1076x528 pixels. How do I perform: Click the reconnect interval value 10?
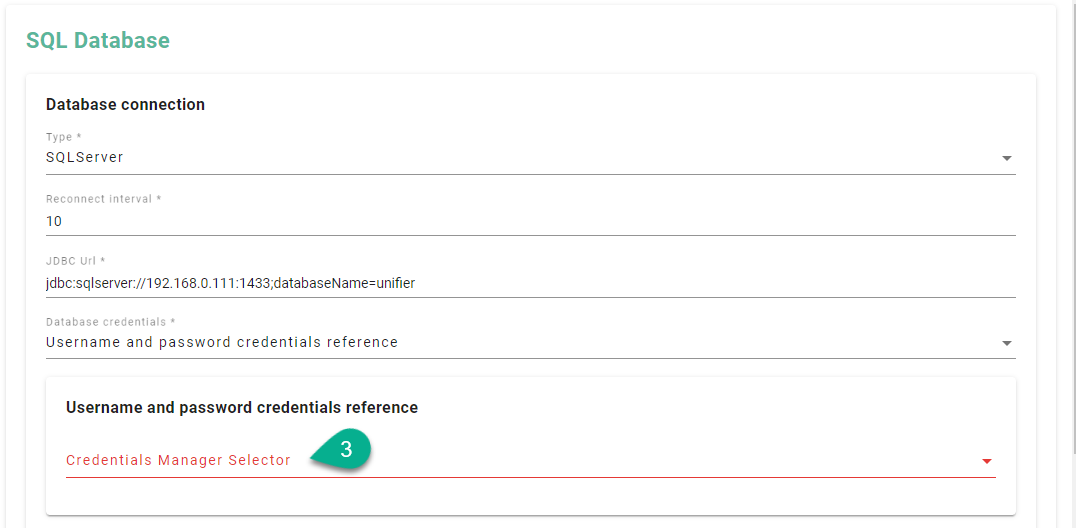(x=54, y=221)
